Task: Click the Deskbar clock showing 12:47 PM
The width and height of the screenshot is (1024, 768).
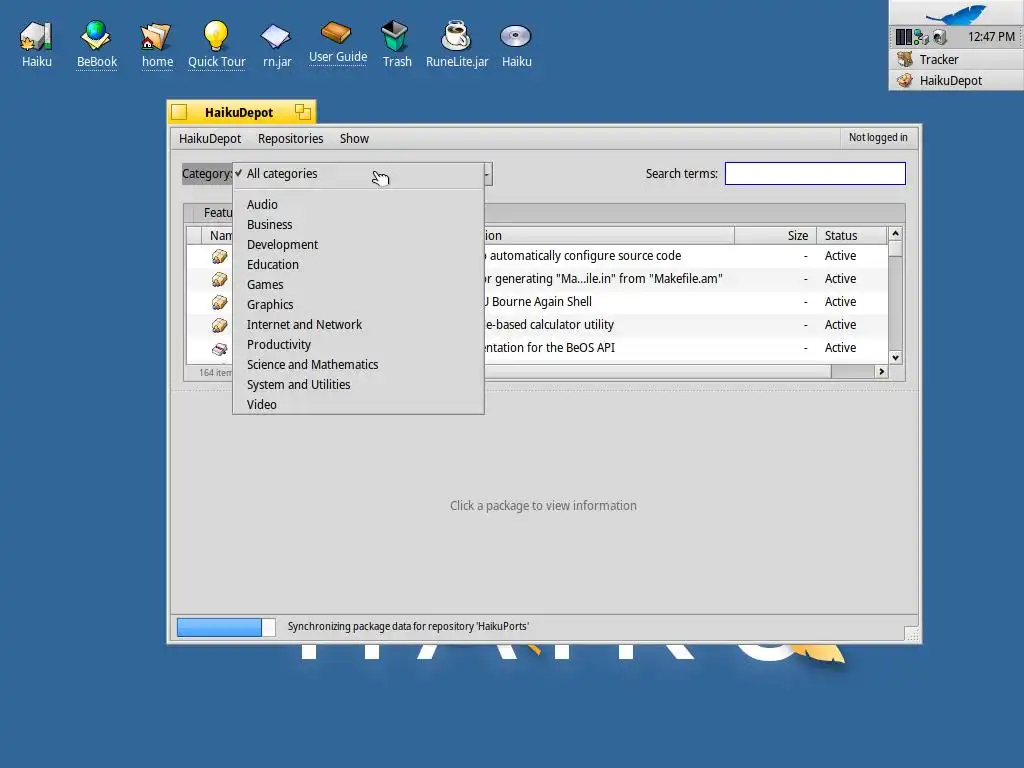Action: click(991, 37)
